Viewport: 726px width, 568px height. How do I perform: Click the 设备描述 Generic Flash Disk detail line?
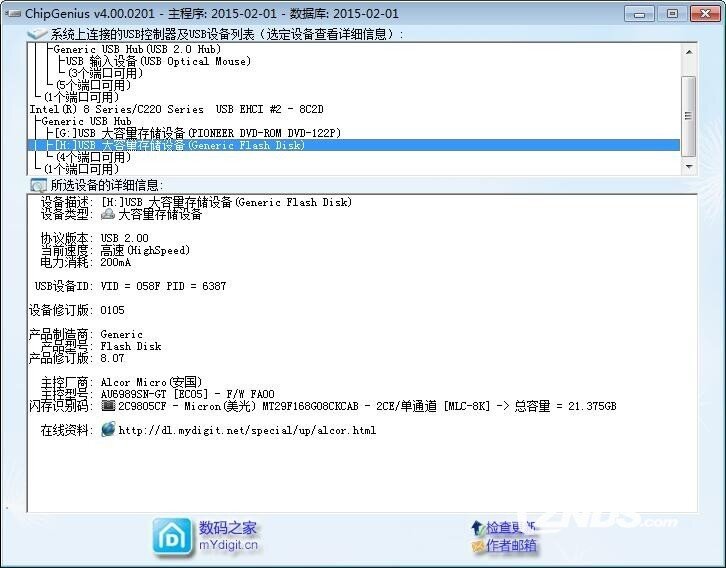click(x=197, y=202)
